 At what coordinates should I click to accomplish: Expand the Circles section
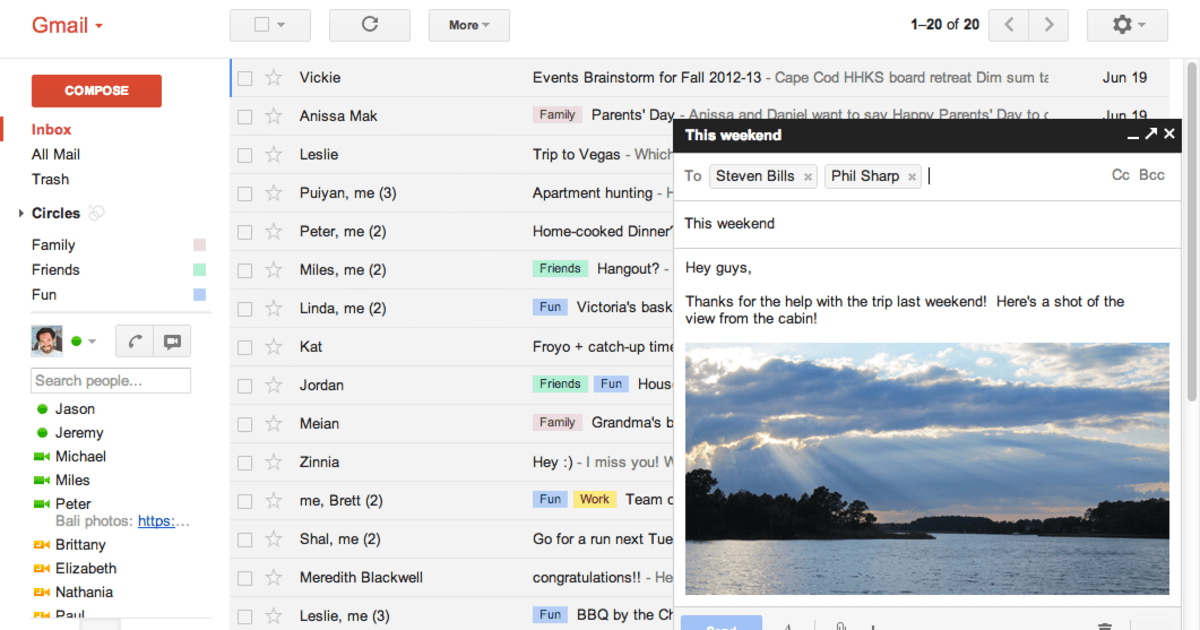click(21, 213)
